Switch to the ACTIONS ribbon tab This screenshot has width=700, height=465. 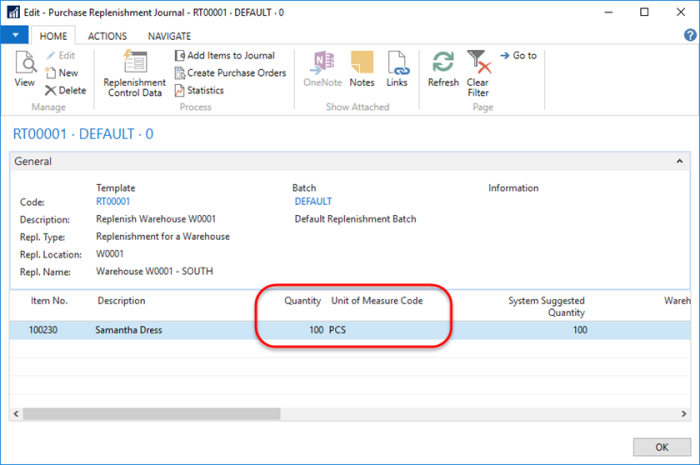(107, 36)
